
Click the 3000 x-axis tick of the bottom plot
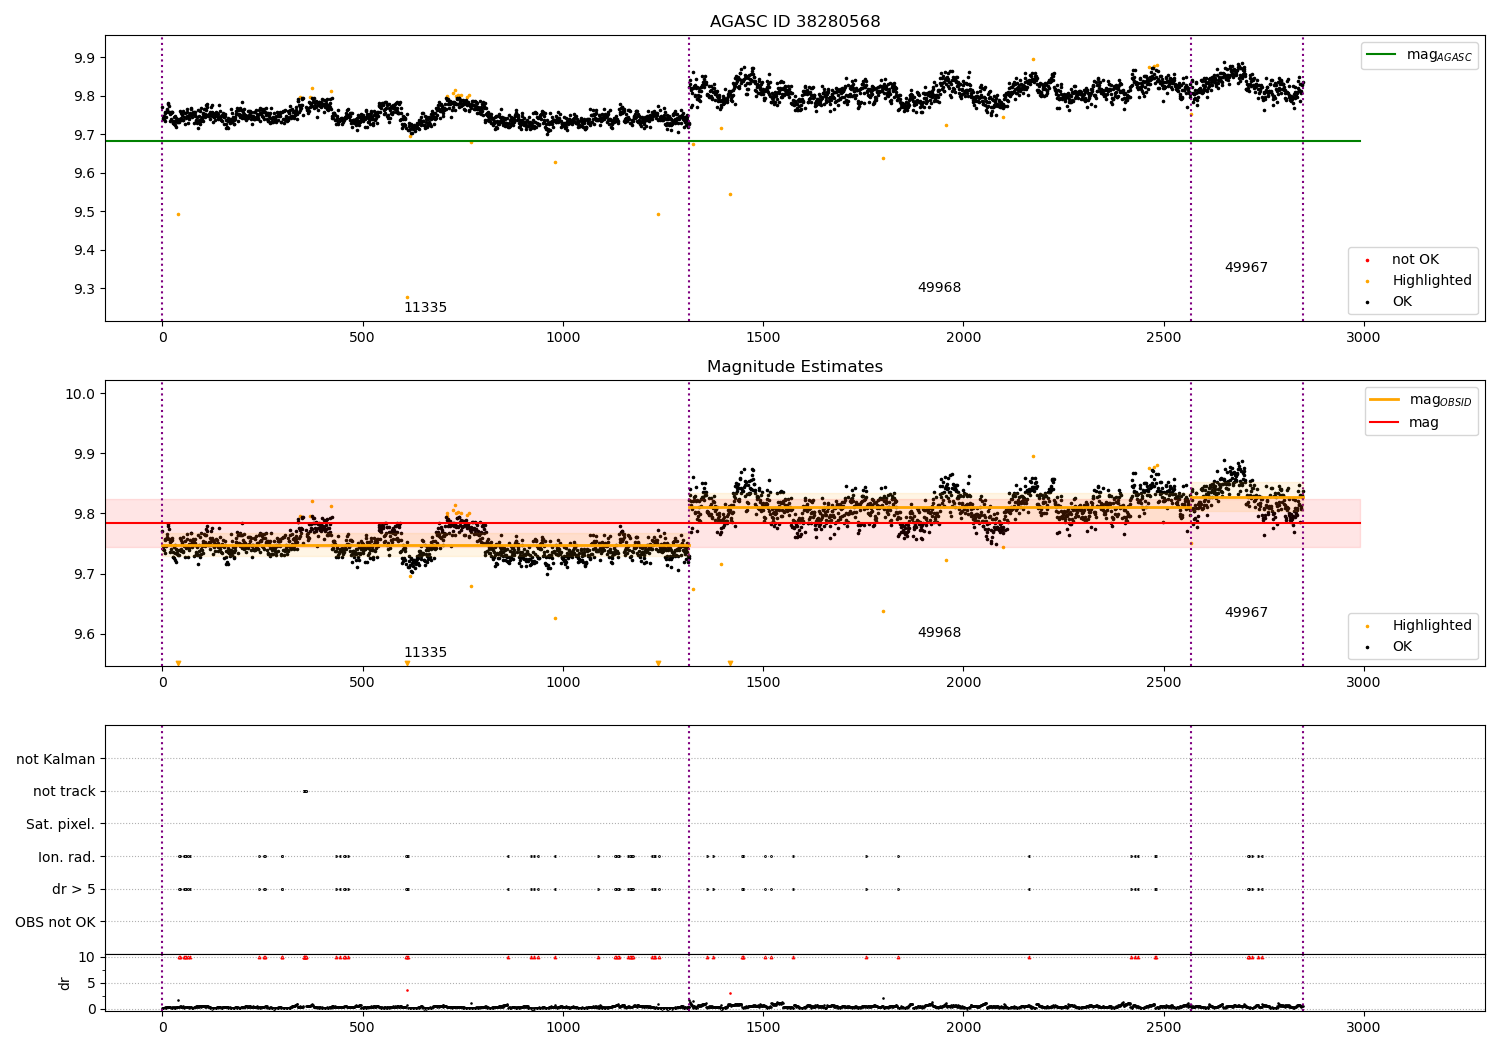click(1363, 1027)
